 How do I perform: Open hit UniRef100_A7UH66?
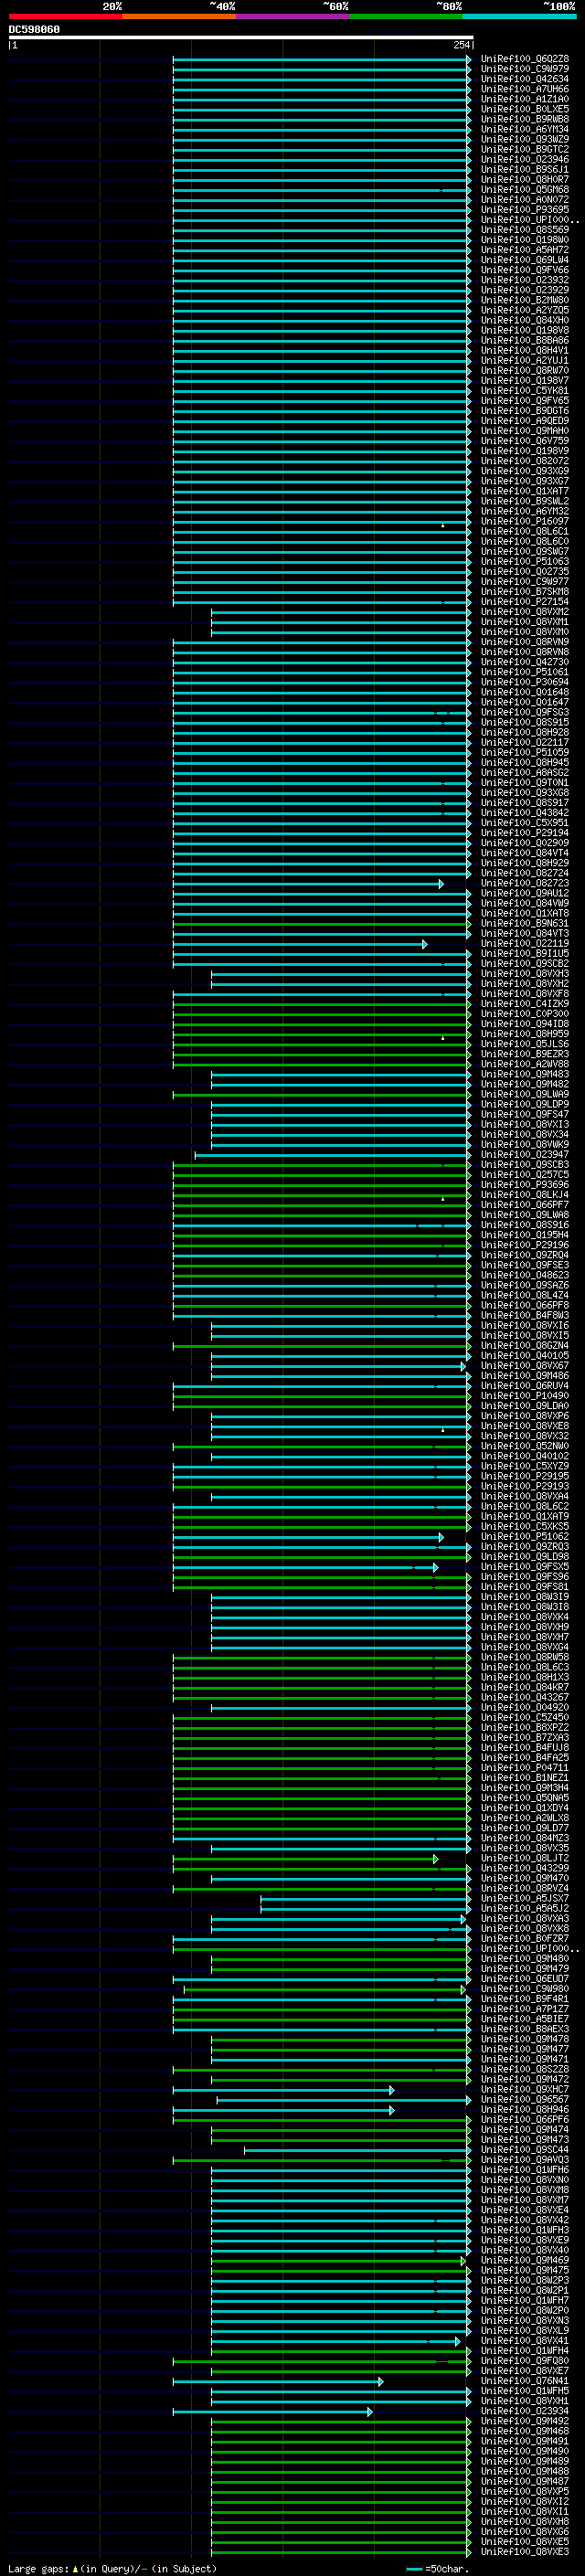525,89
